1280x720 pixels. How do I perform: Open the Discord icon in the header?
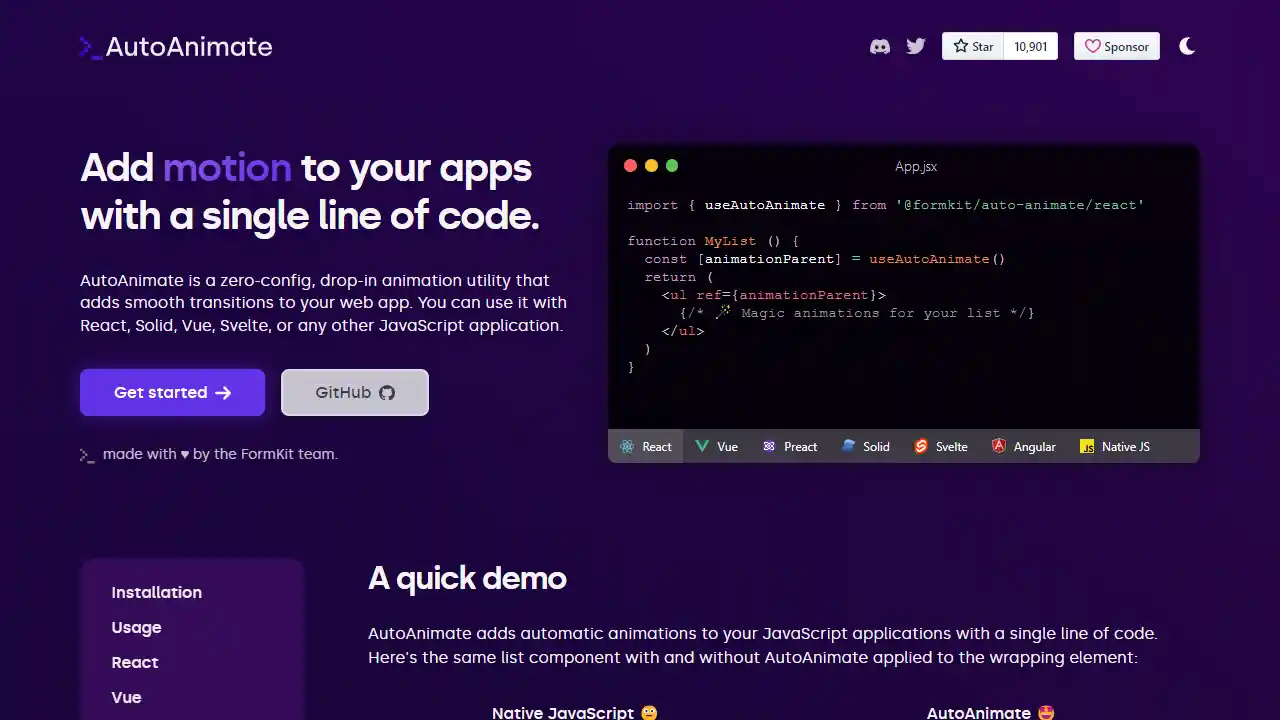(879, 46)
